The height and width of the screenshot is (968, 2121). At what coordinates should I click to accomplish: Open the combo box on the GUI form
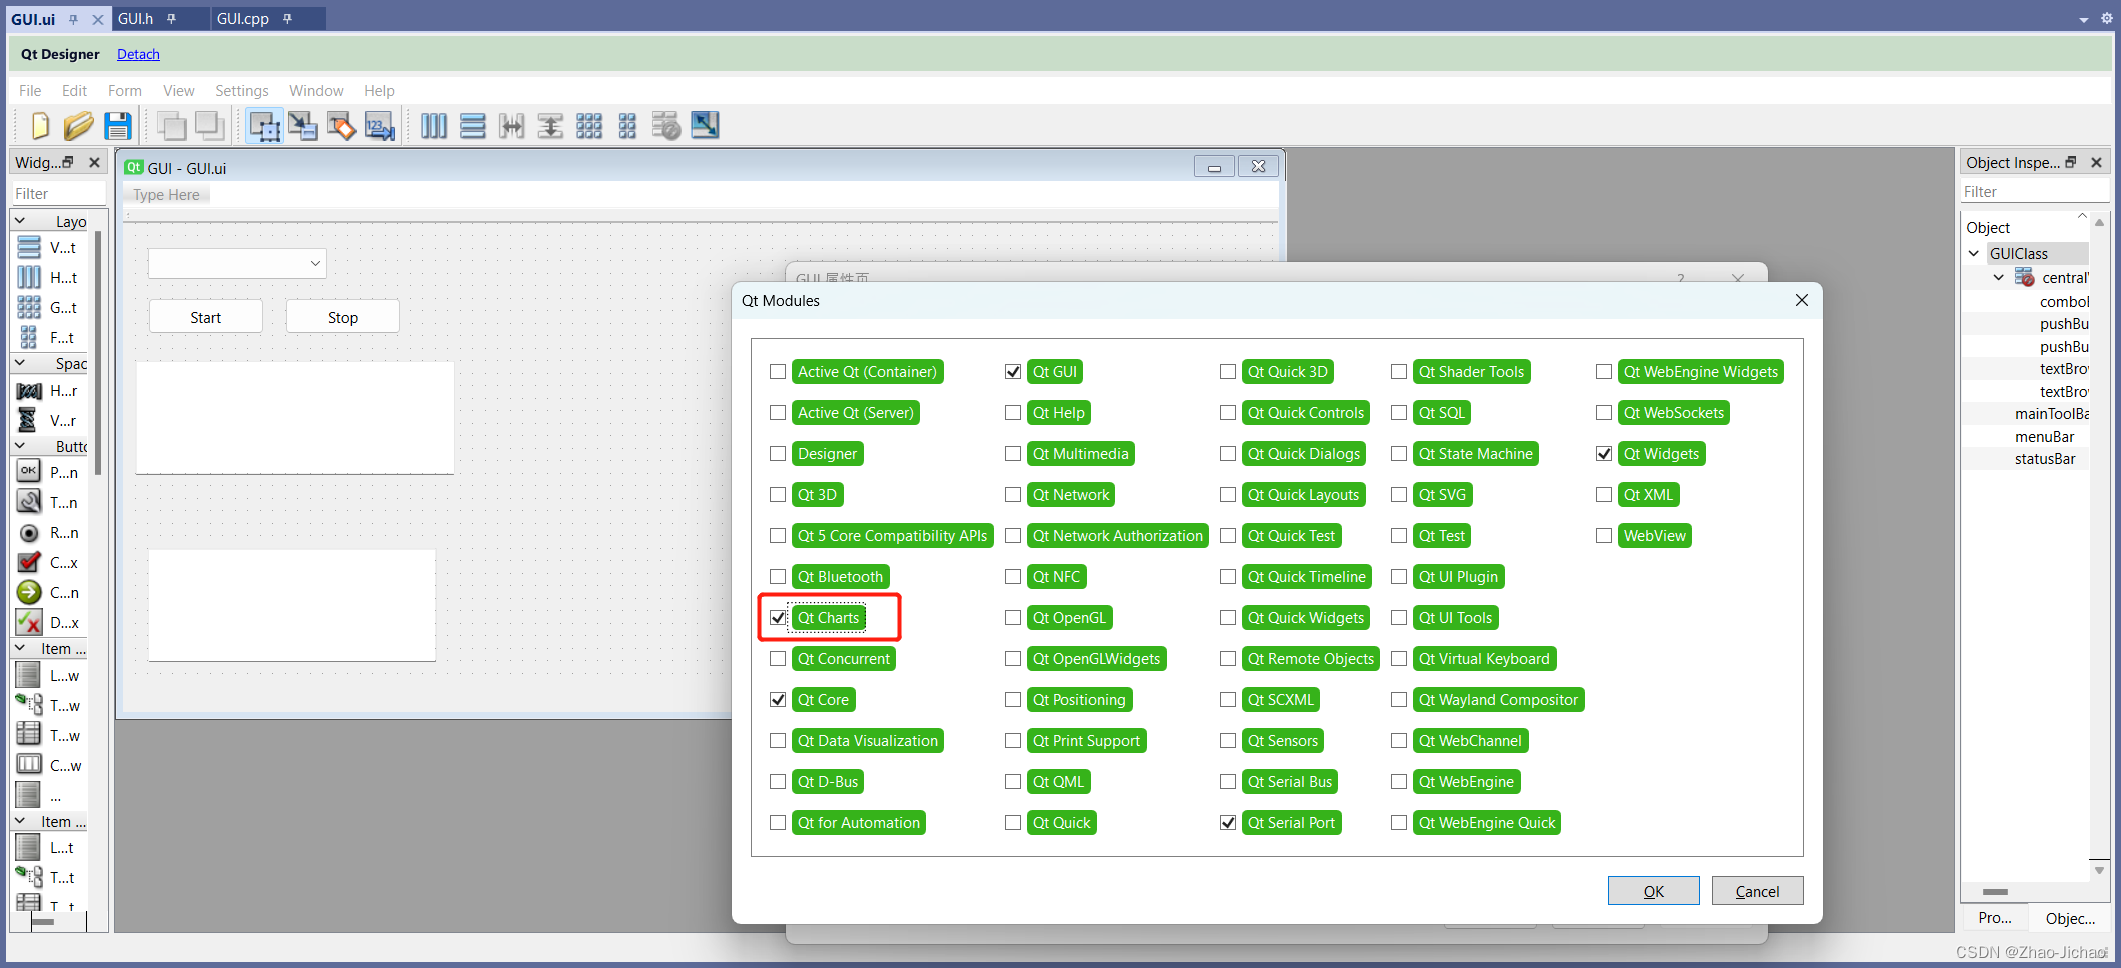tap(237, 263)
